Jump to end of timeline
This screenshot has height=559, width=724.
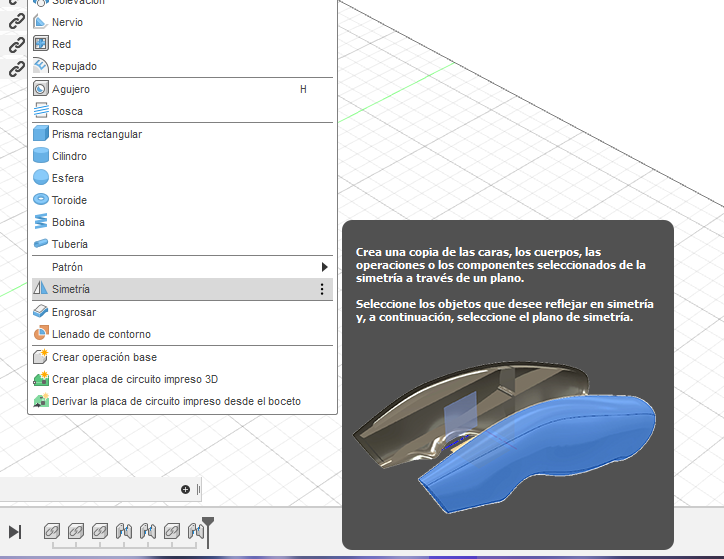click(15, 532)
